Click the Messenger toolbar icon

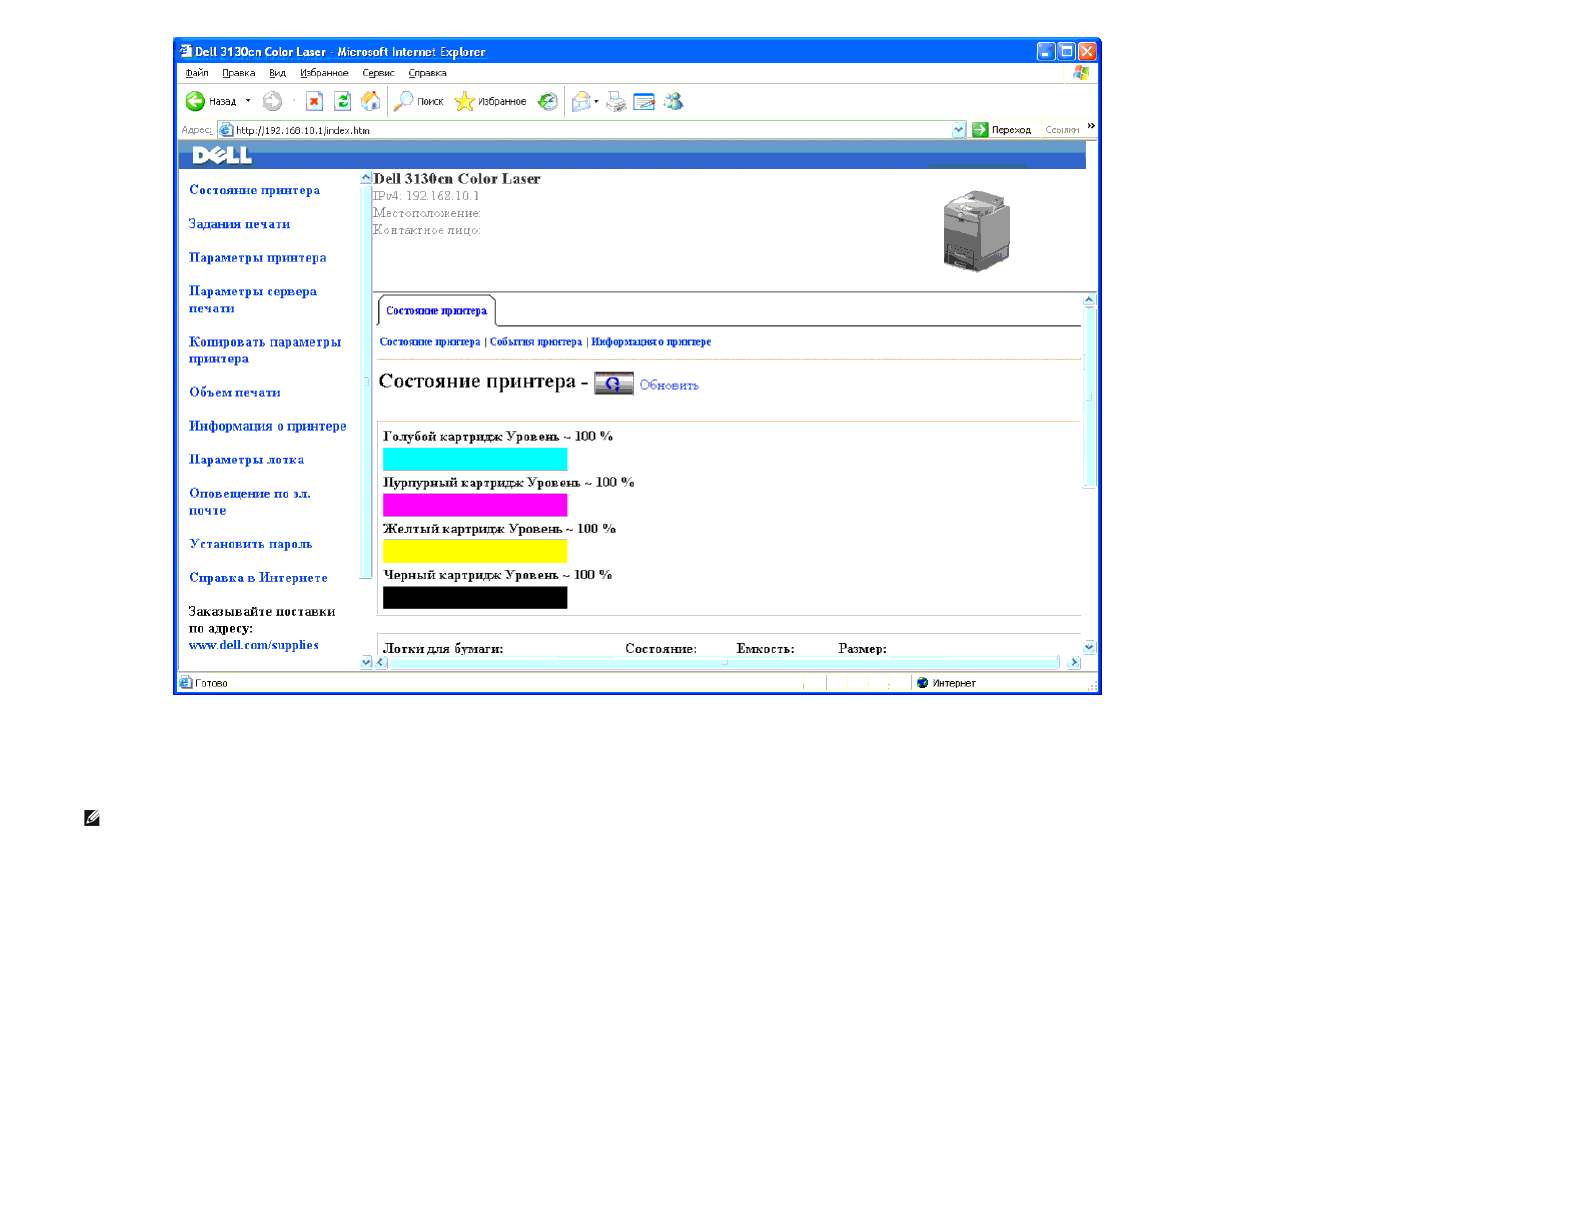coord(673,101)
